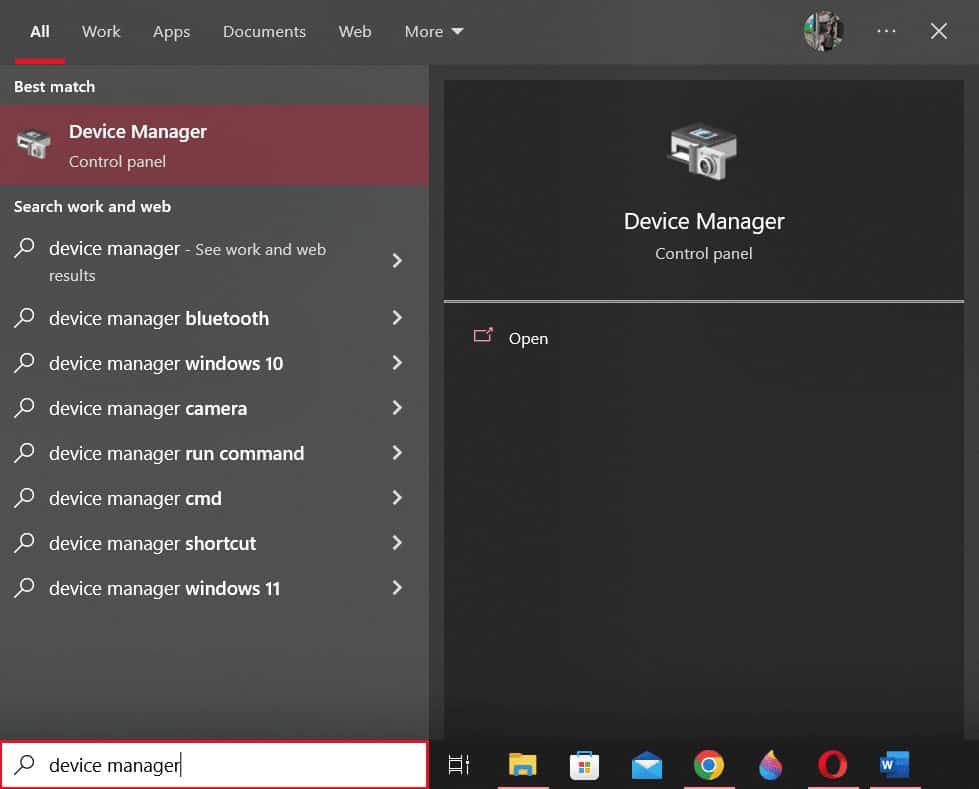The width and height of the screenshot is (979, 789).
Task: Expand arrow for 'device manager windows 11'
Action: click(x=397, y=587)
